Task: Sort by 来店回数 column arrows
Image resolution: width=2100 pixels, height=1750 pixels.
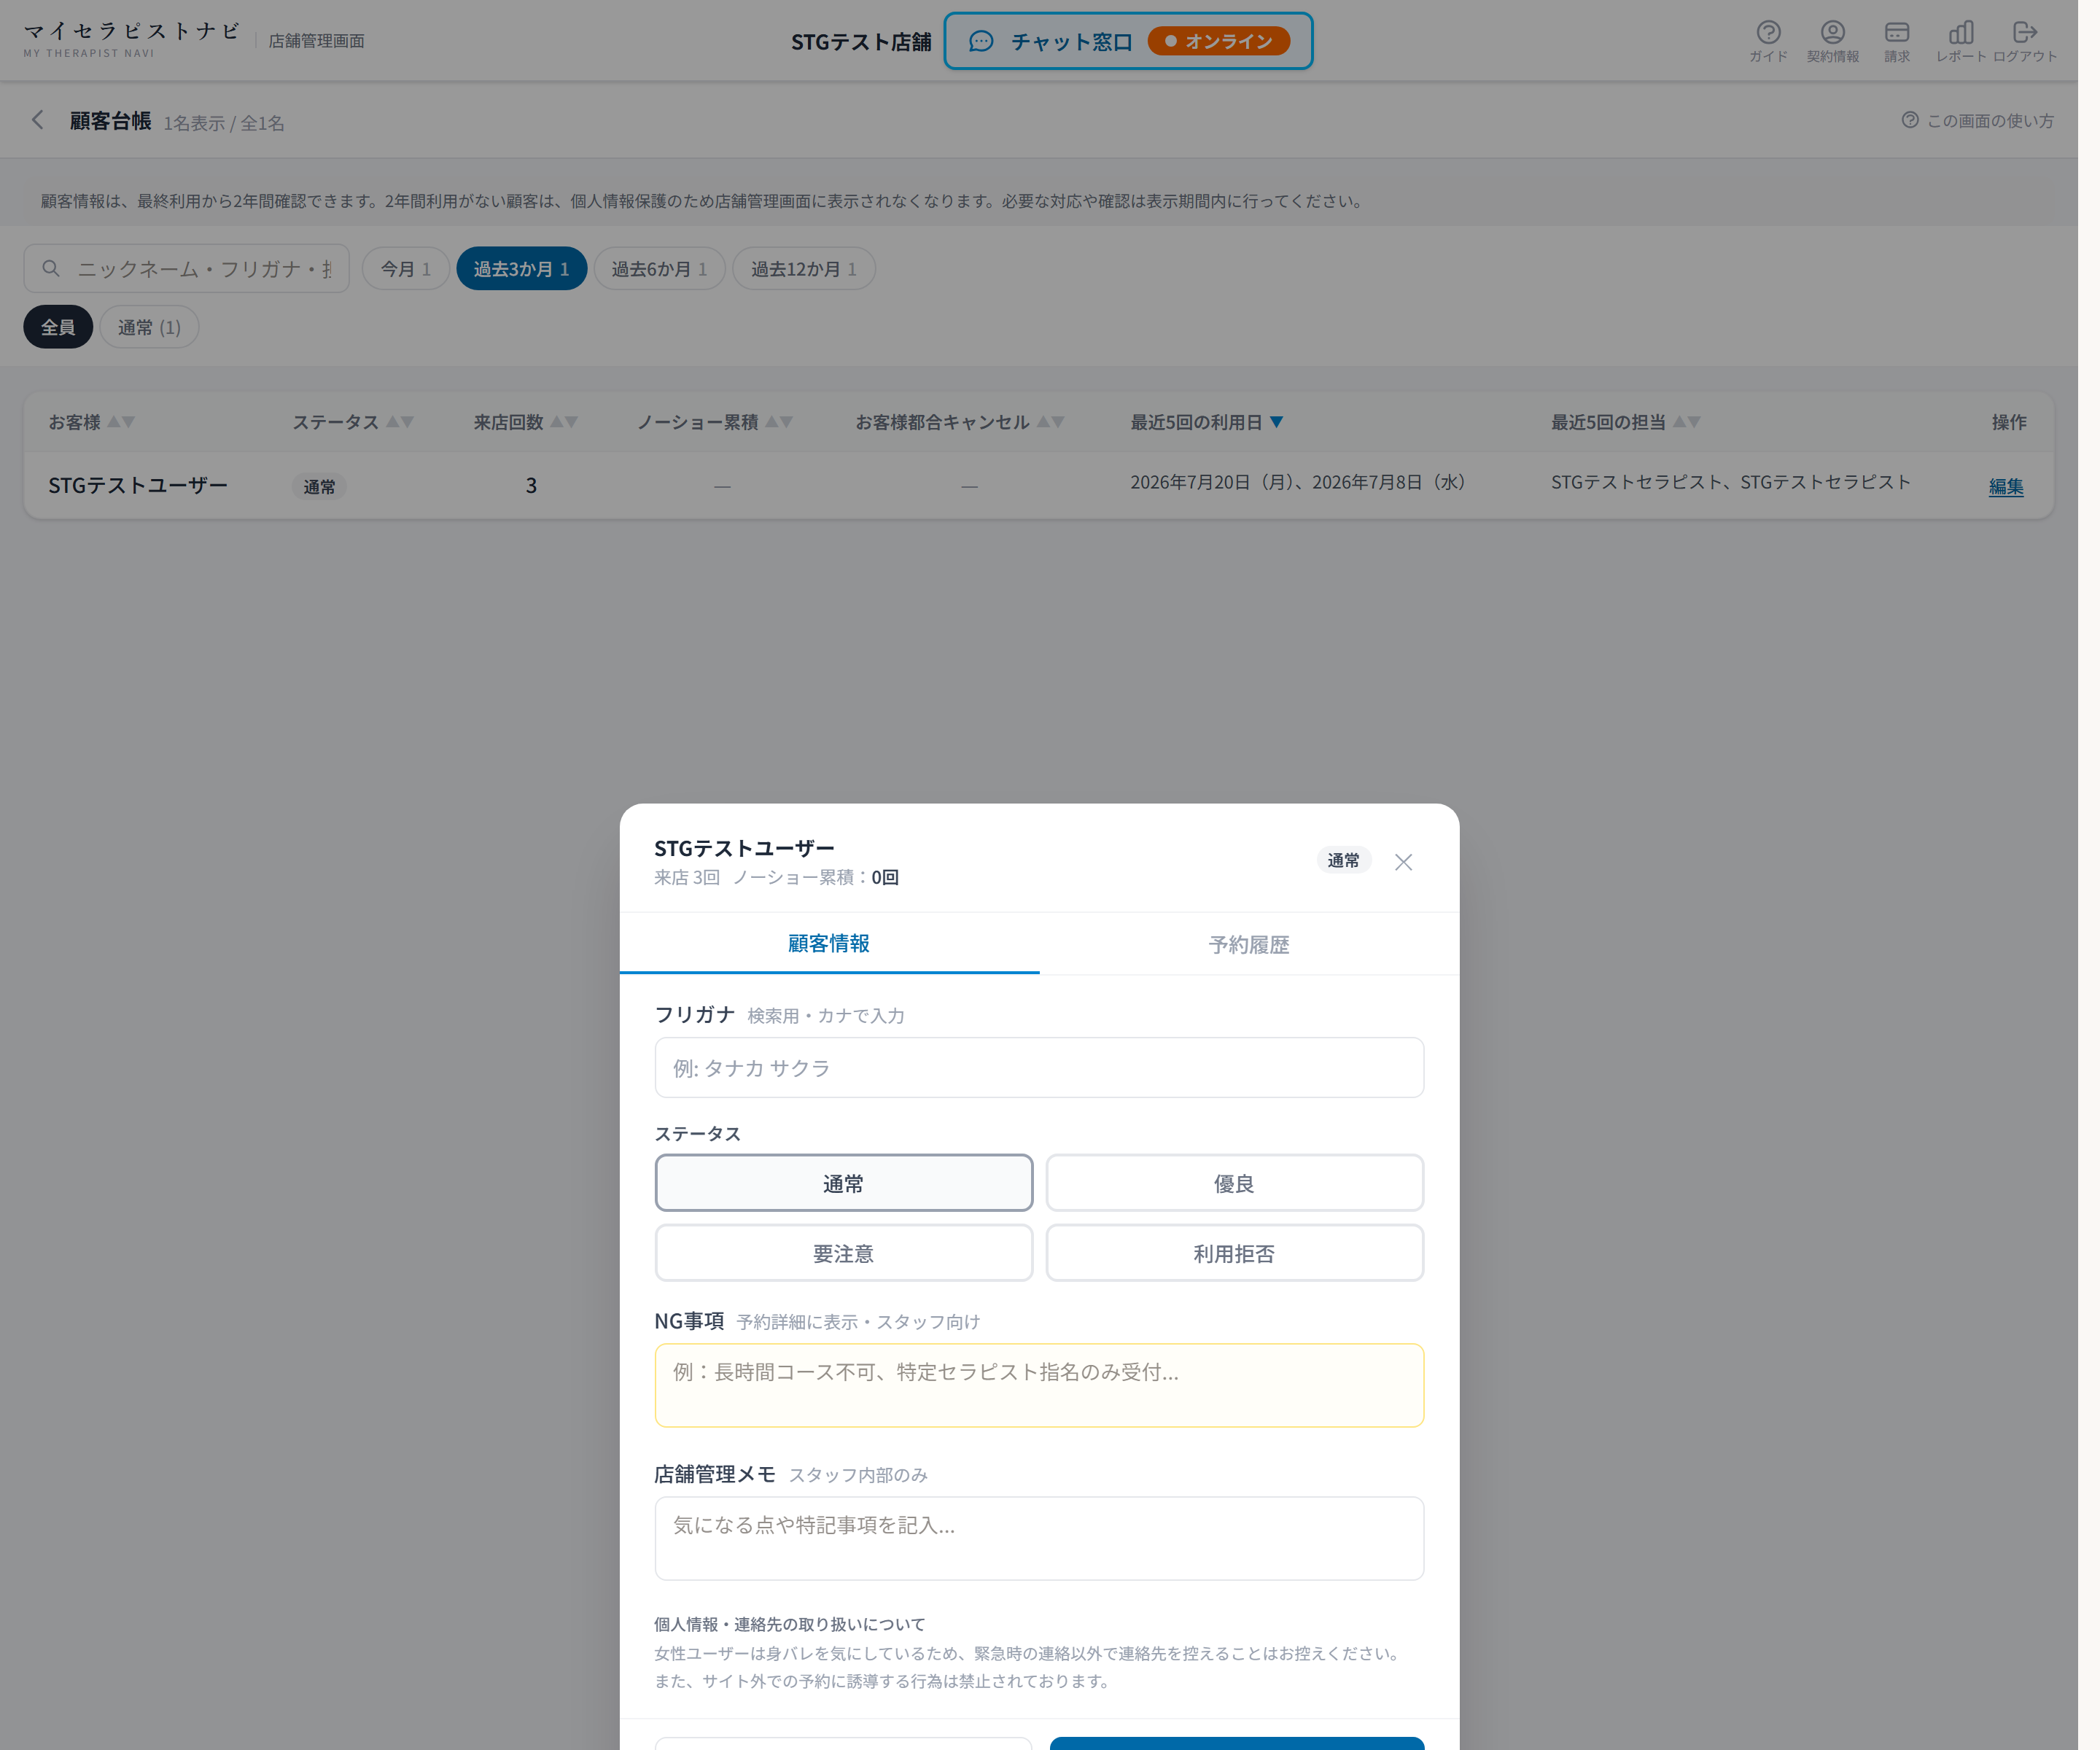Action: click(564, 422)
